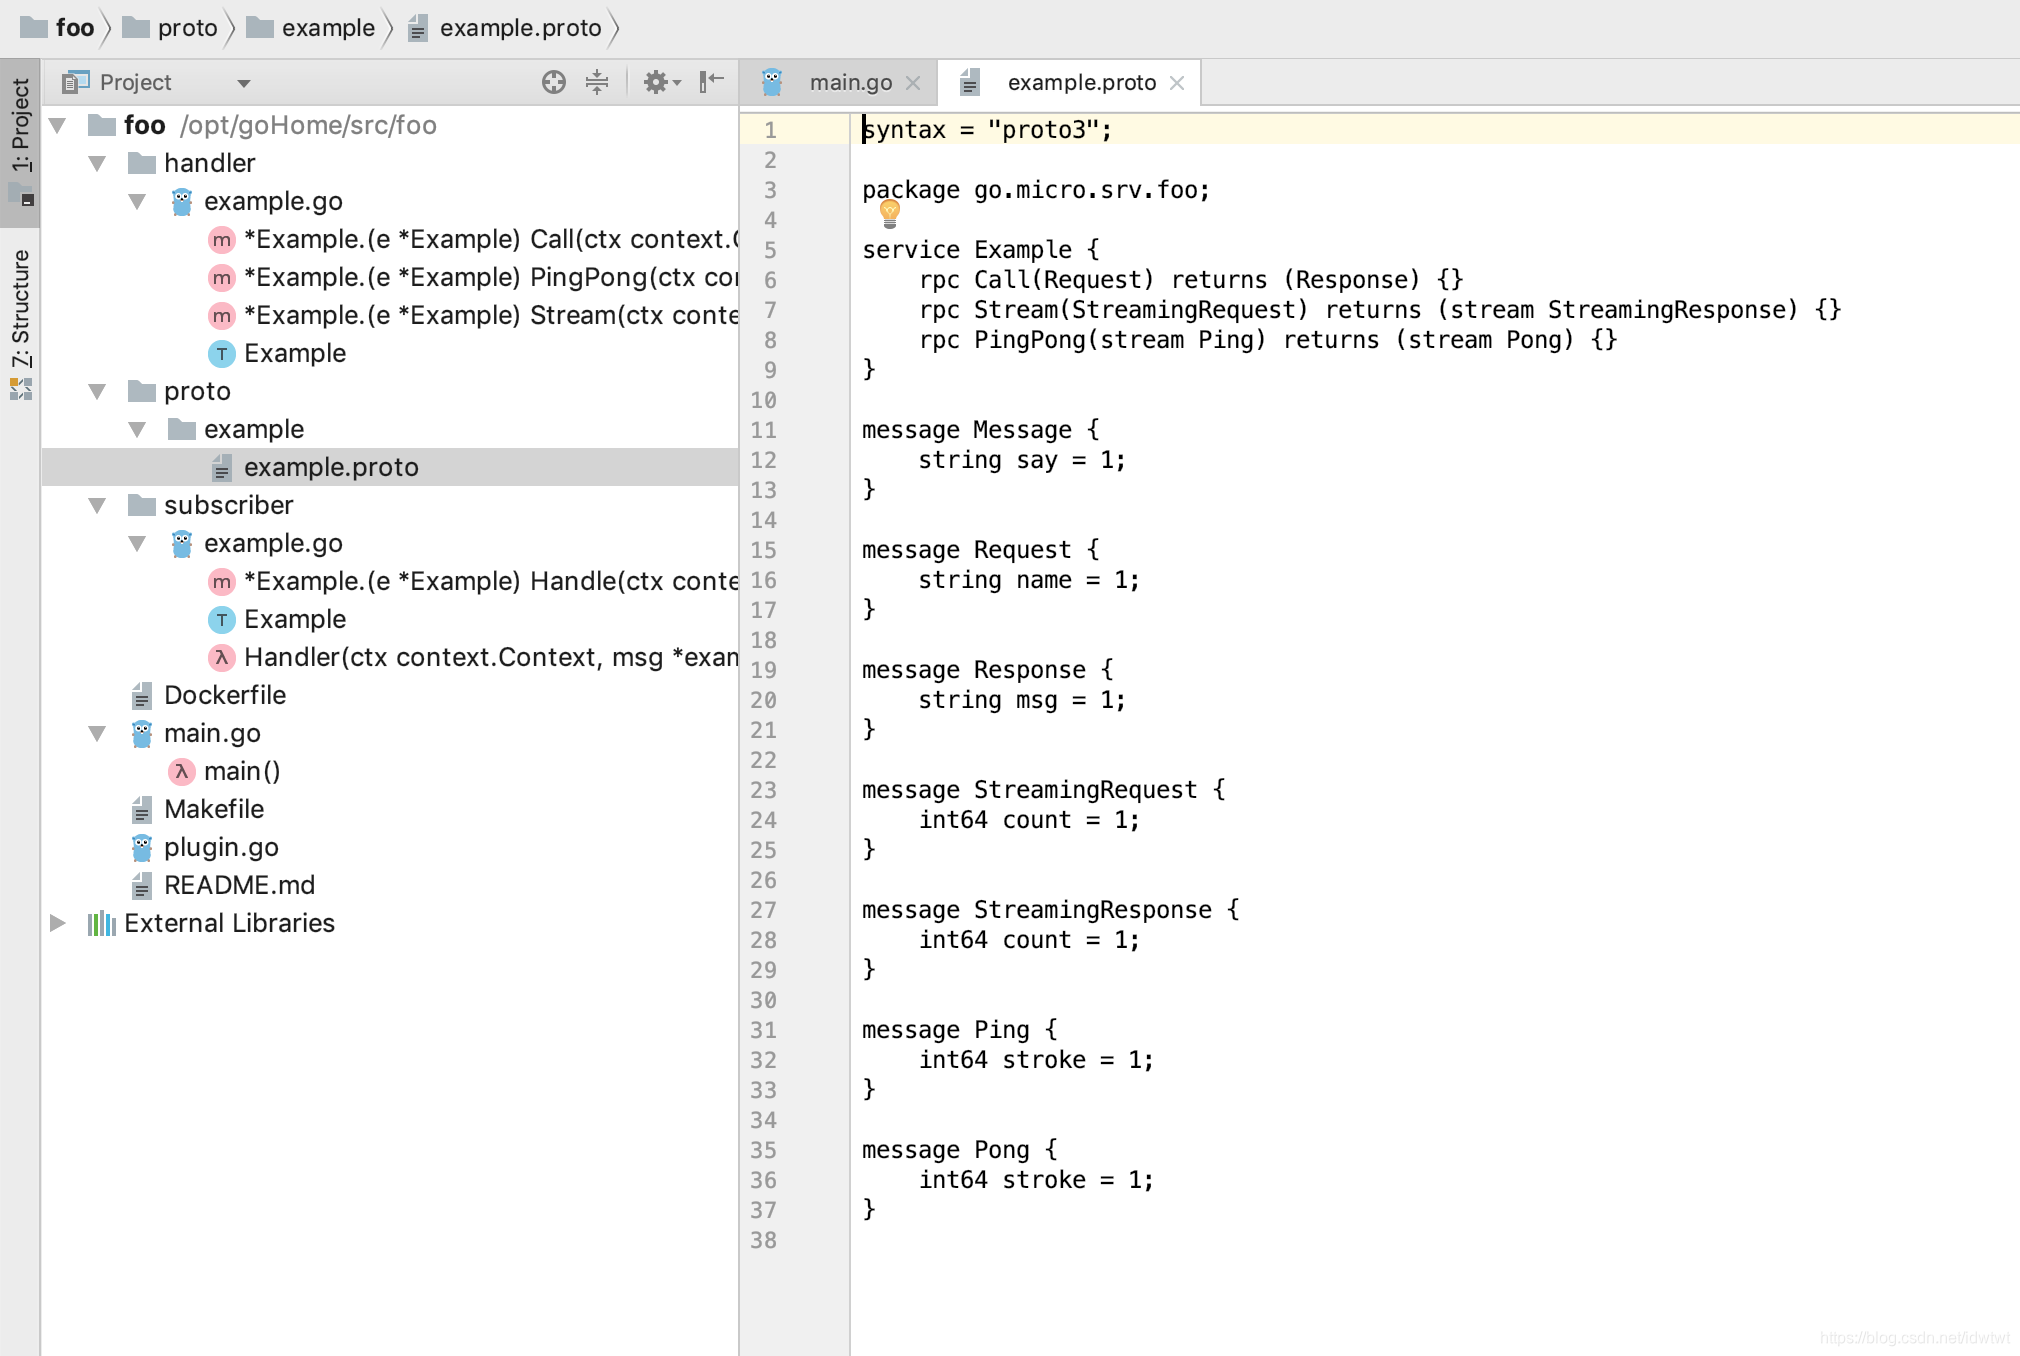Collapse the handler folder
Image resolution: width=2020 pixels, height=1356 pixels.
[x=97, y=163]
